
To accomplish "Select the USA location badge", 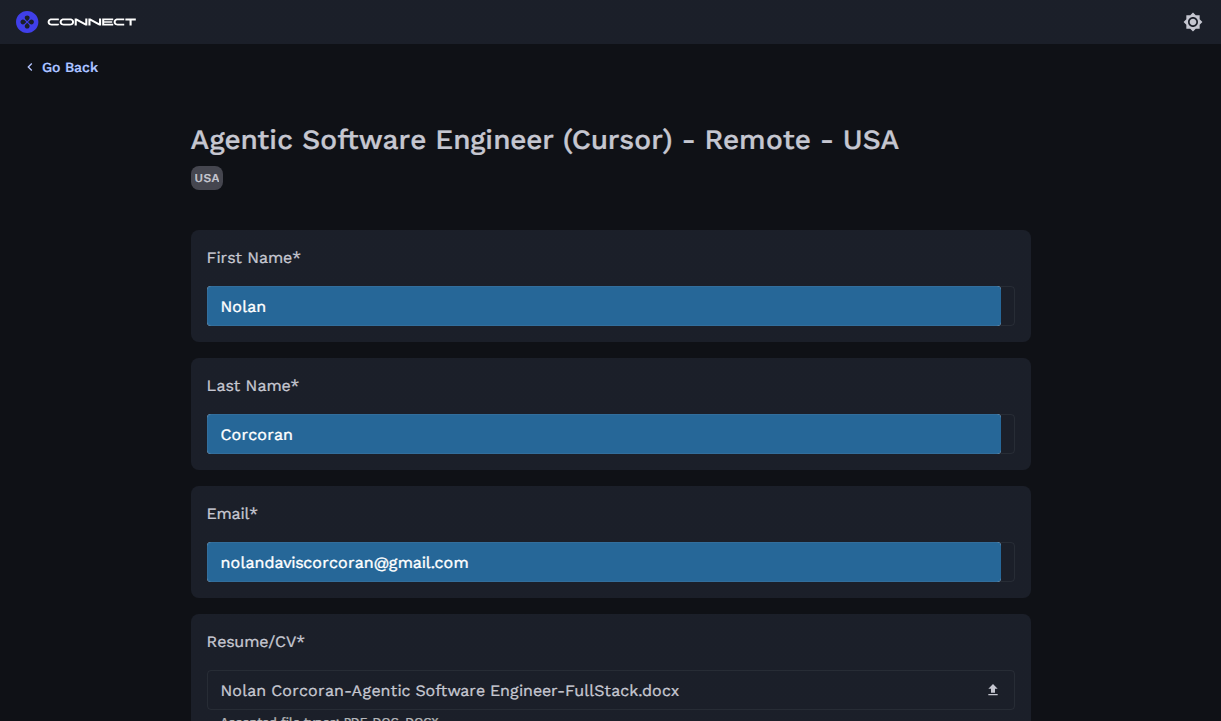I will pos(207,178).
